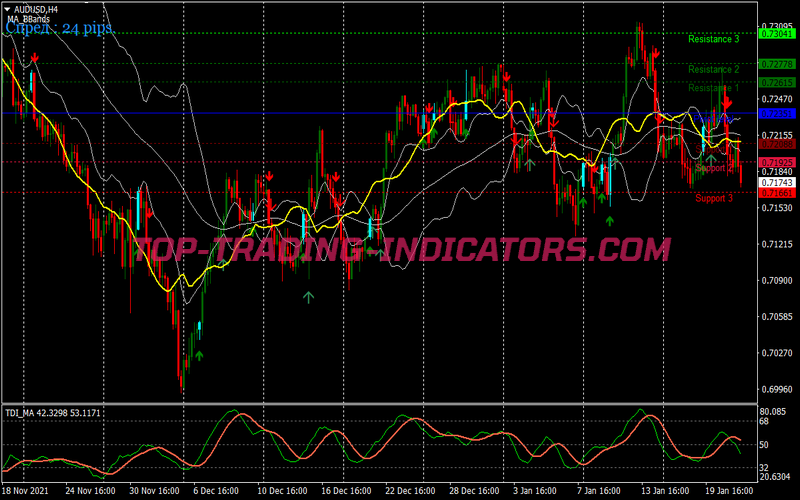The height and width of the screenshot is (500, 800).
Task: Click the 24 Nov 16:00 time label
Action: (90, 490)
